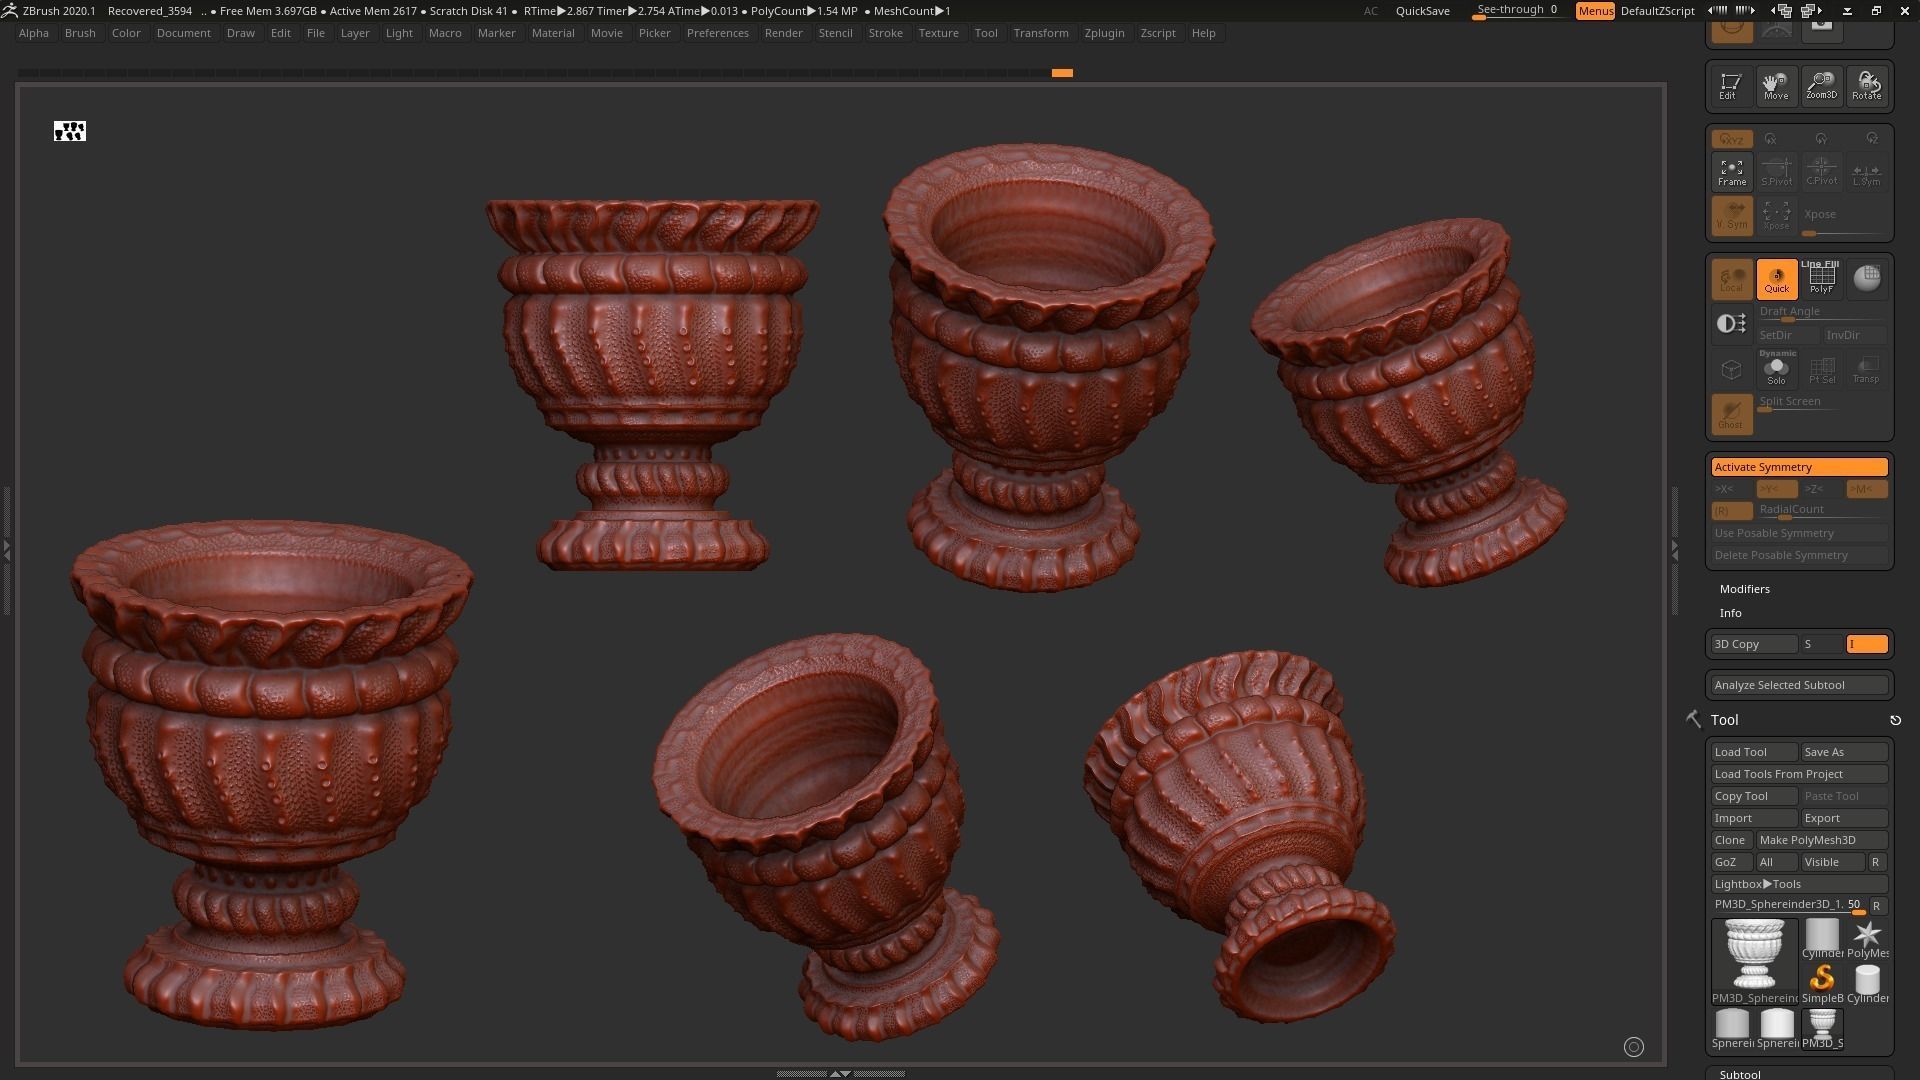The image size is (1920, 1080).
Task: Click the Frame mesh icon
Action: [x=1731, y=172]
